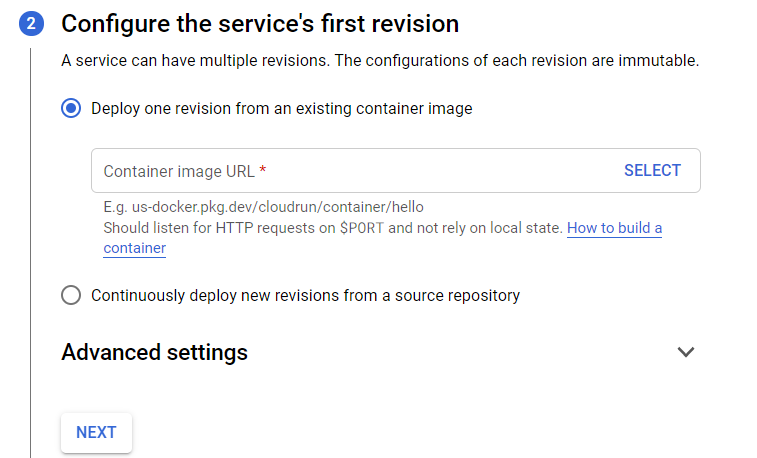This screenshot has width=757, height=458.
Task: Click the 'A service can have multiple revisions' description
Action: (380, 61)
